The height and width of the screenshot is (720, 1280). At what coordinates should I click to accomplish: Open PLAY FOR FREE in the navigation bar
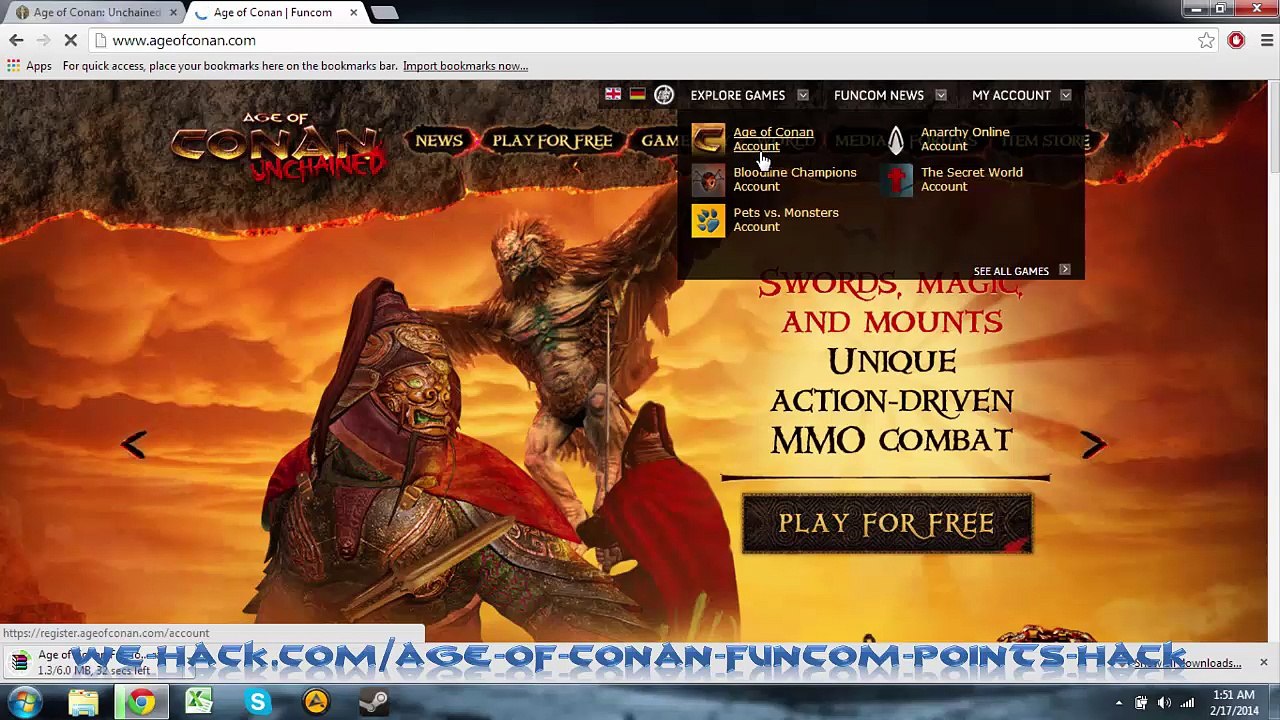552,141
